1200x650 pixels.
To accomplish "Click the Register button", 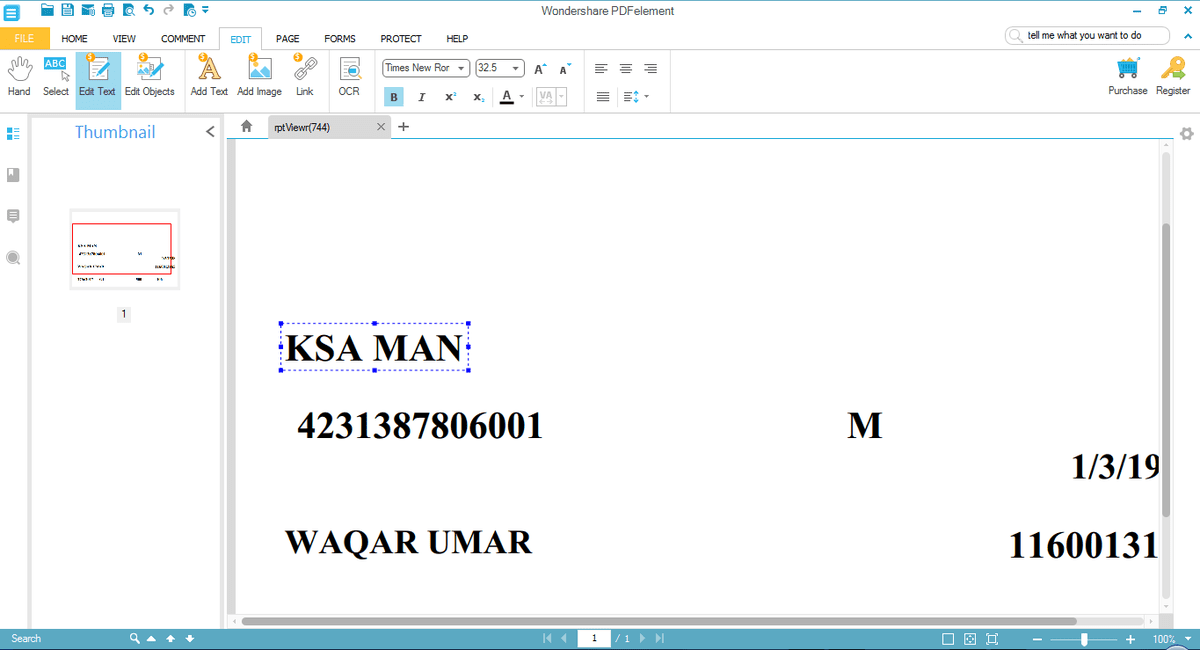I will coord(1173,75).
